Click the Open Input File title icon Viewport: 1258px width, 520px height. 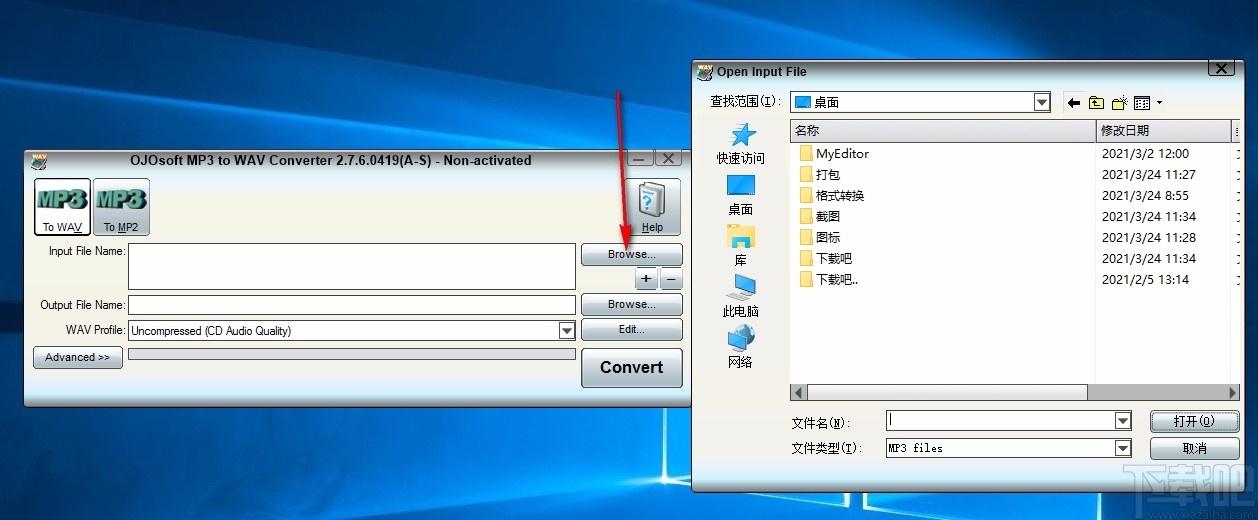coord(705,71)
